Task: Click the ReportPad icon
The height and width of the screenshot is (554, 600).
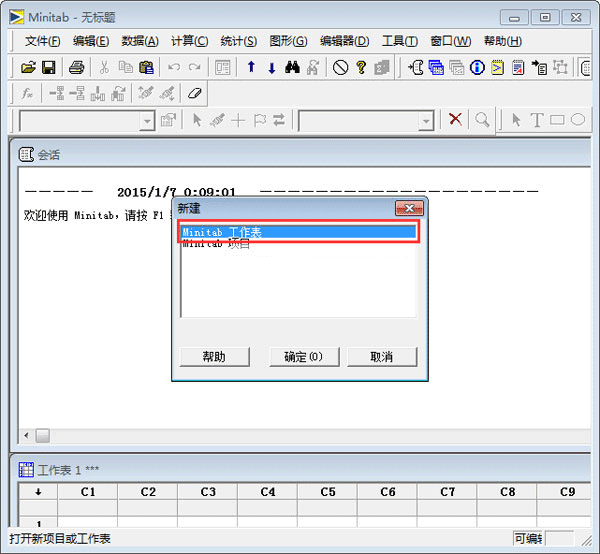Action: [518, 68]
